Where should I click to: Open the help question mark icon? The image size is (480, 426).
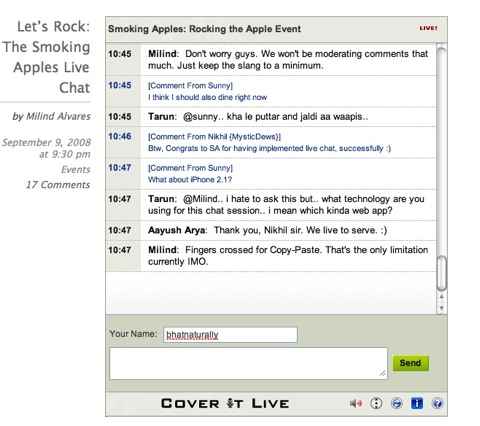pyautogui.click(x=437, y=403)
